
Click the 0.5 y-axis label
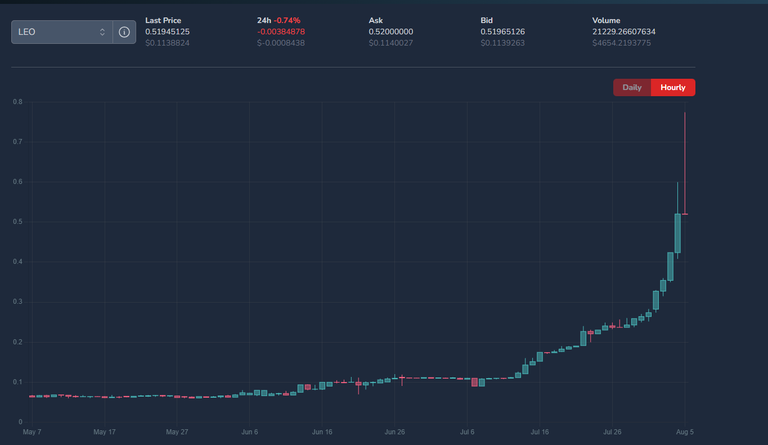click(18, 222)
